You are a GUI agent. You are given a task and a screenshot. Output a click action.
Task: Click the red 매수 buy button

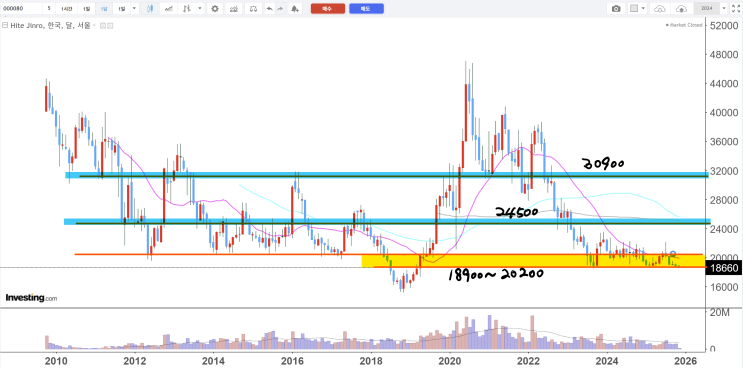328,9
